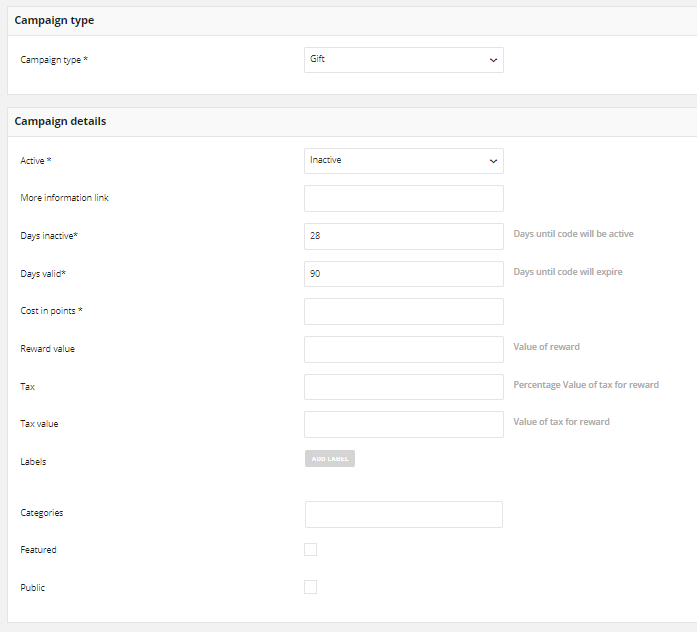
Task: Select the Tax percentage input box
Action: tap(404, 387)
